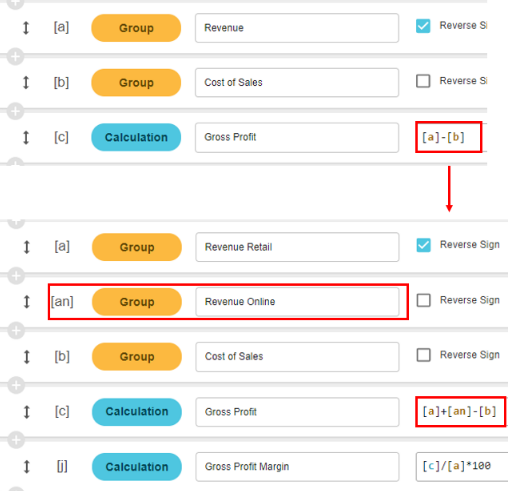
Task: Click the plus icon above the bottom Gross Profit row
Action: [16, 385]
